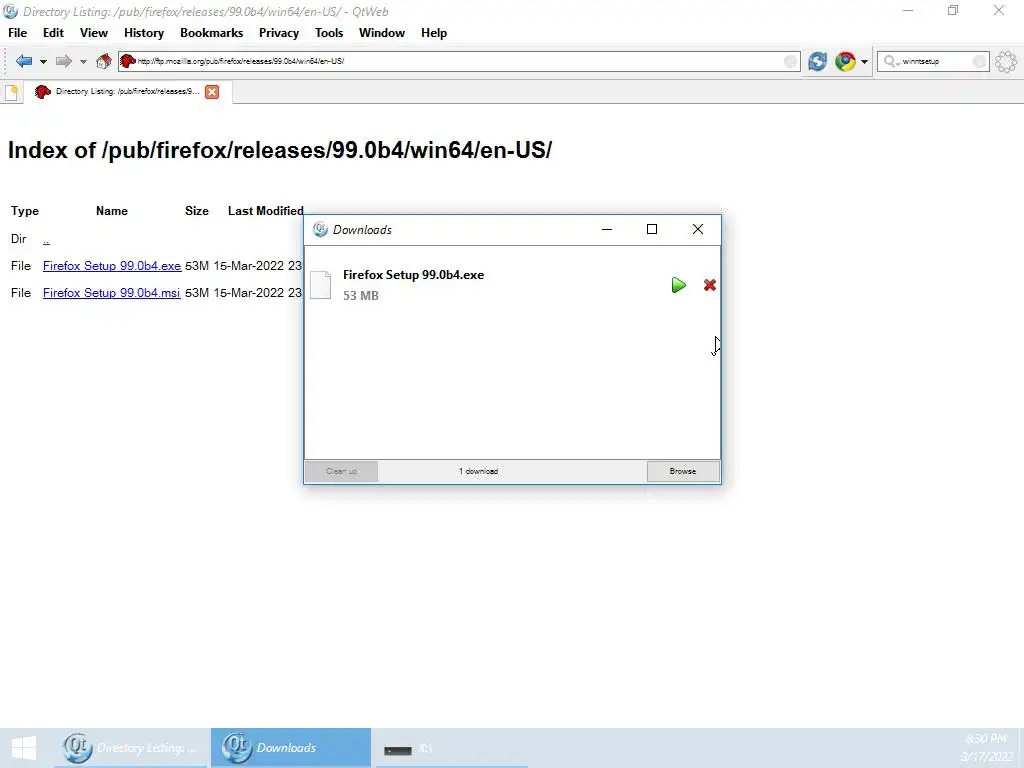Click the '53 MB' size text in Downloads
The height and width of the screenshot is (768, 1024).
click(360, 296)
